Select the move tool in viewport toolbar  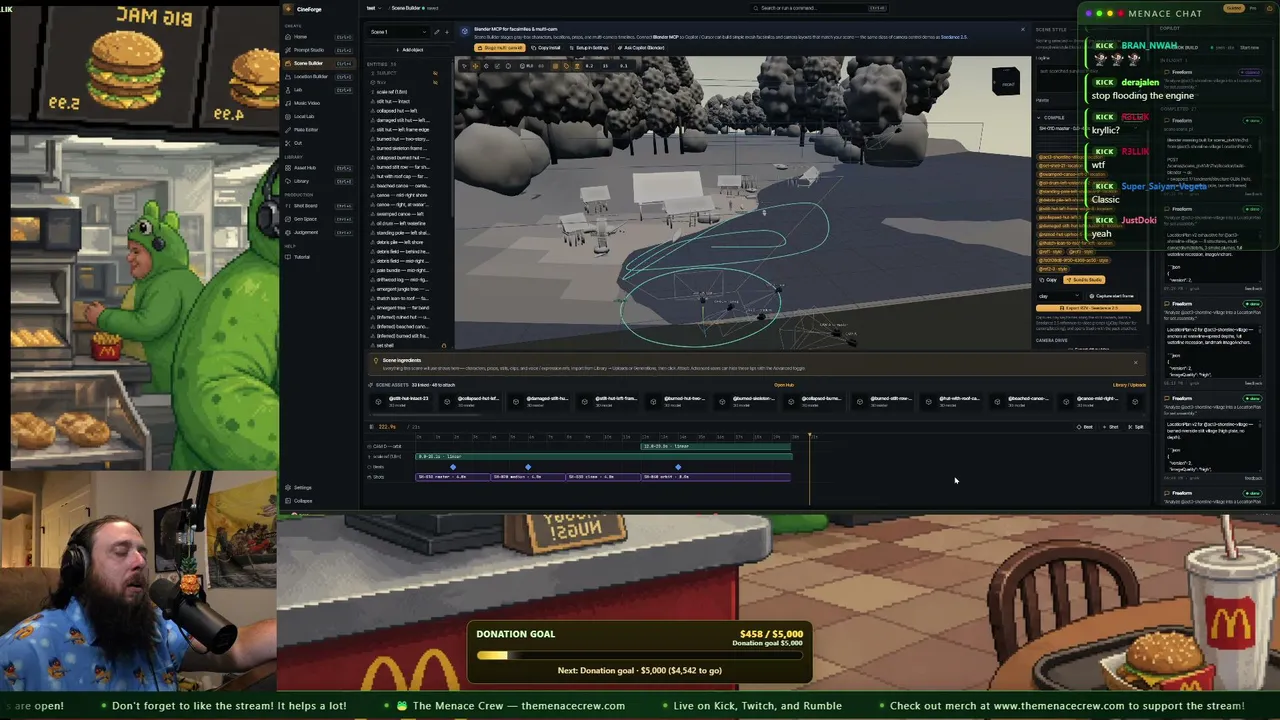click(x=475, y=66)
